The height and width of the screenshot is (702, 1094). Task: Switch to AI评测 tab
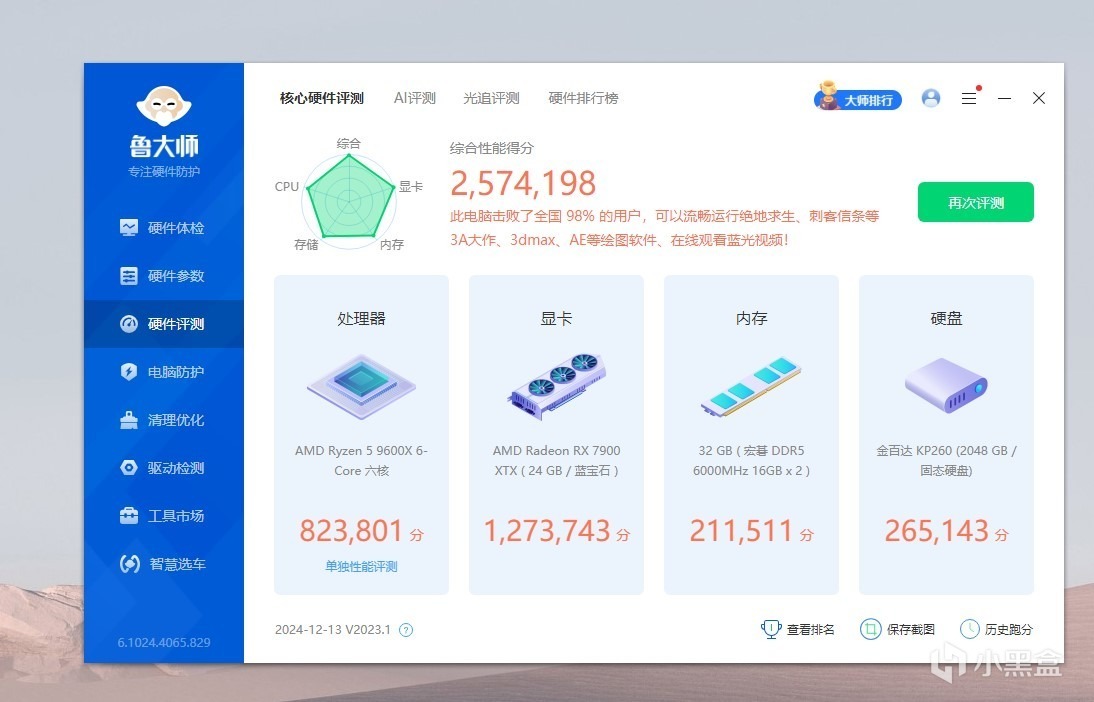[x=414, y=98]
